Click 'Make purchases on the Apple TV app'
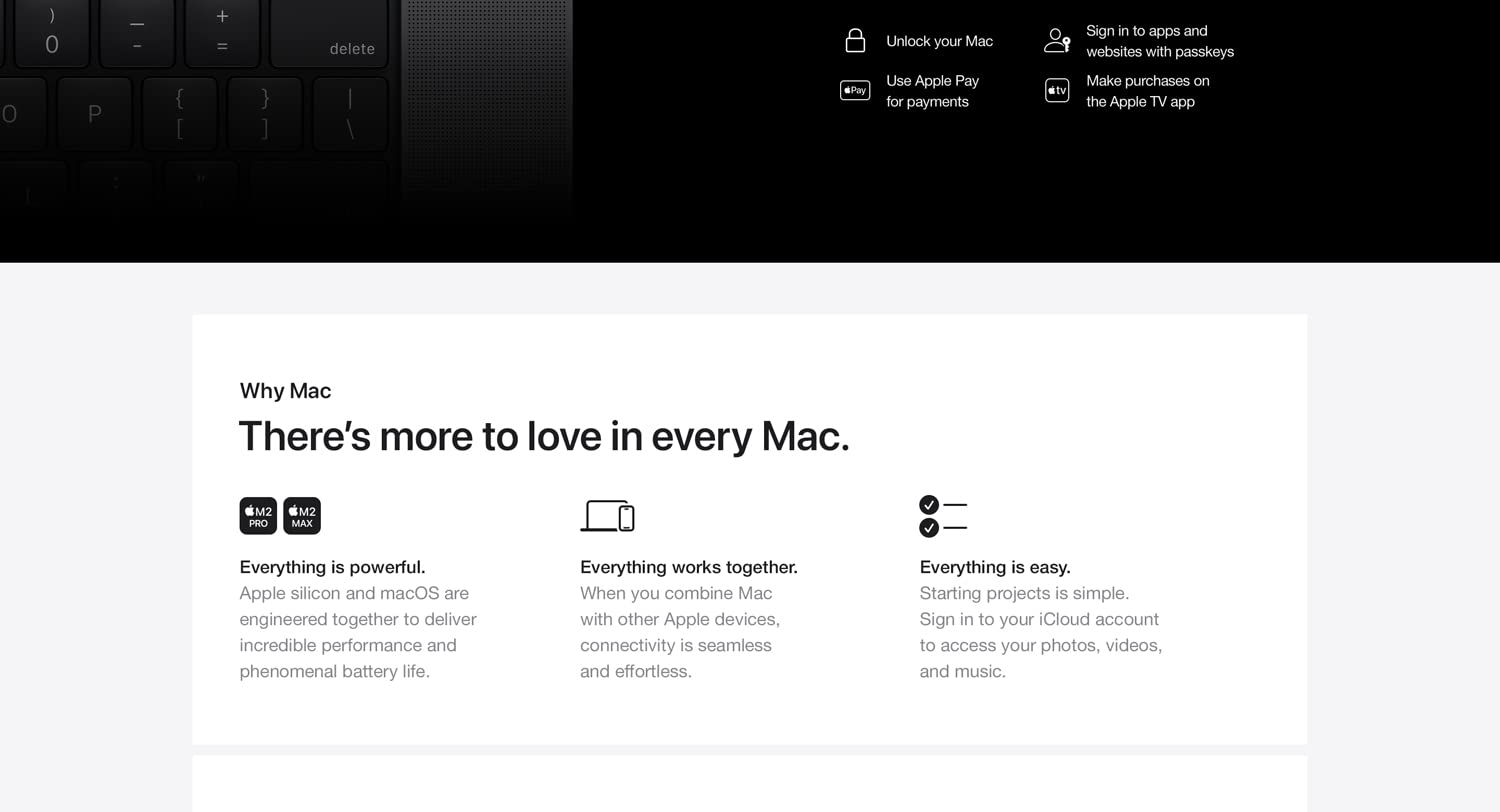Viewport: 1500px width, 812px height. [1147, 91]
